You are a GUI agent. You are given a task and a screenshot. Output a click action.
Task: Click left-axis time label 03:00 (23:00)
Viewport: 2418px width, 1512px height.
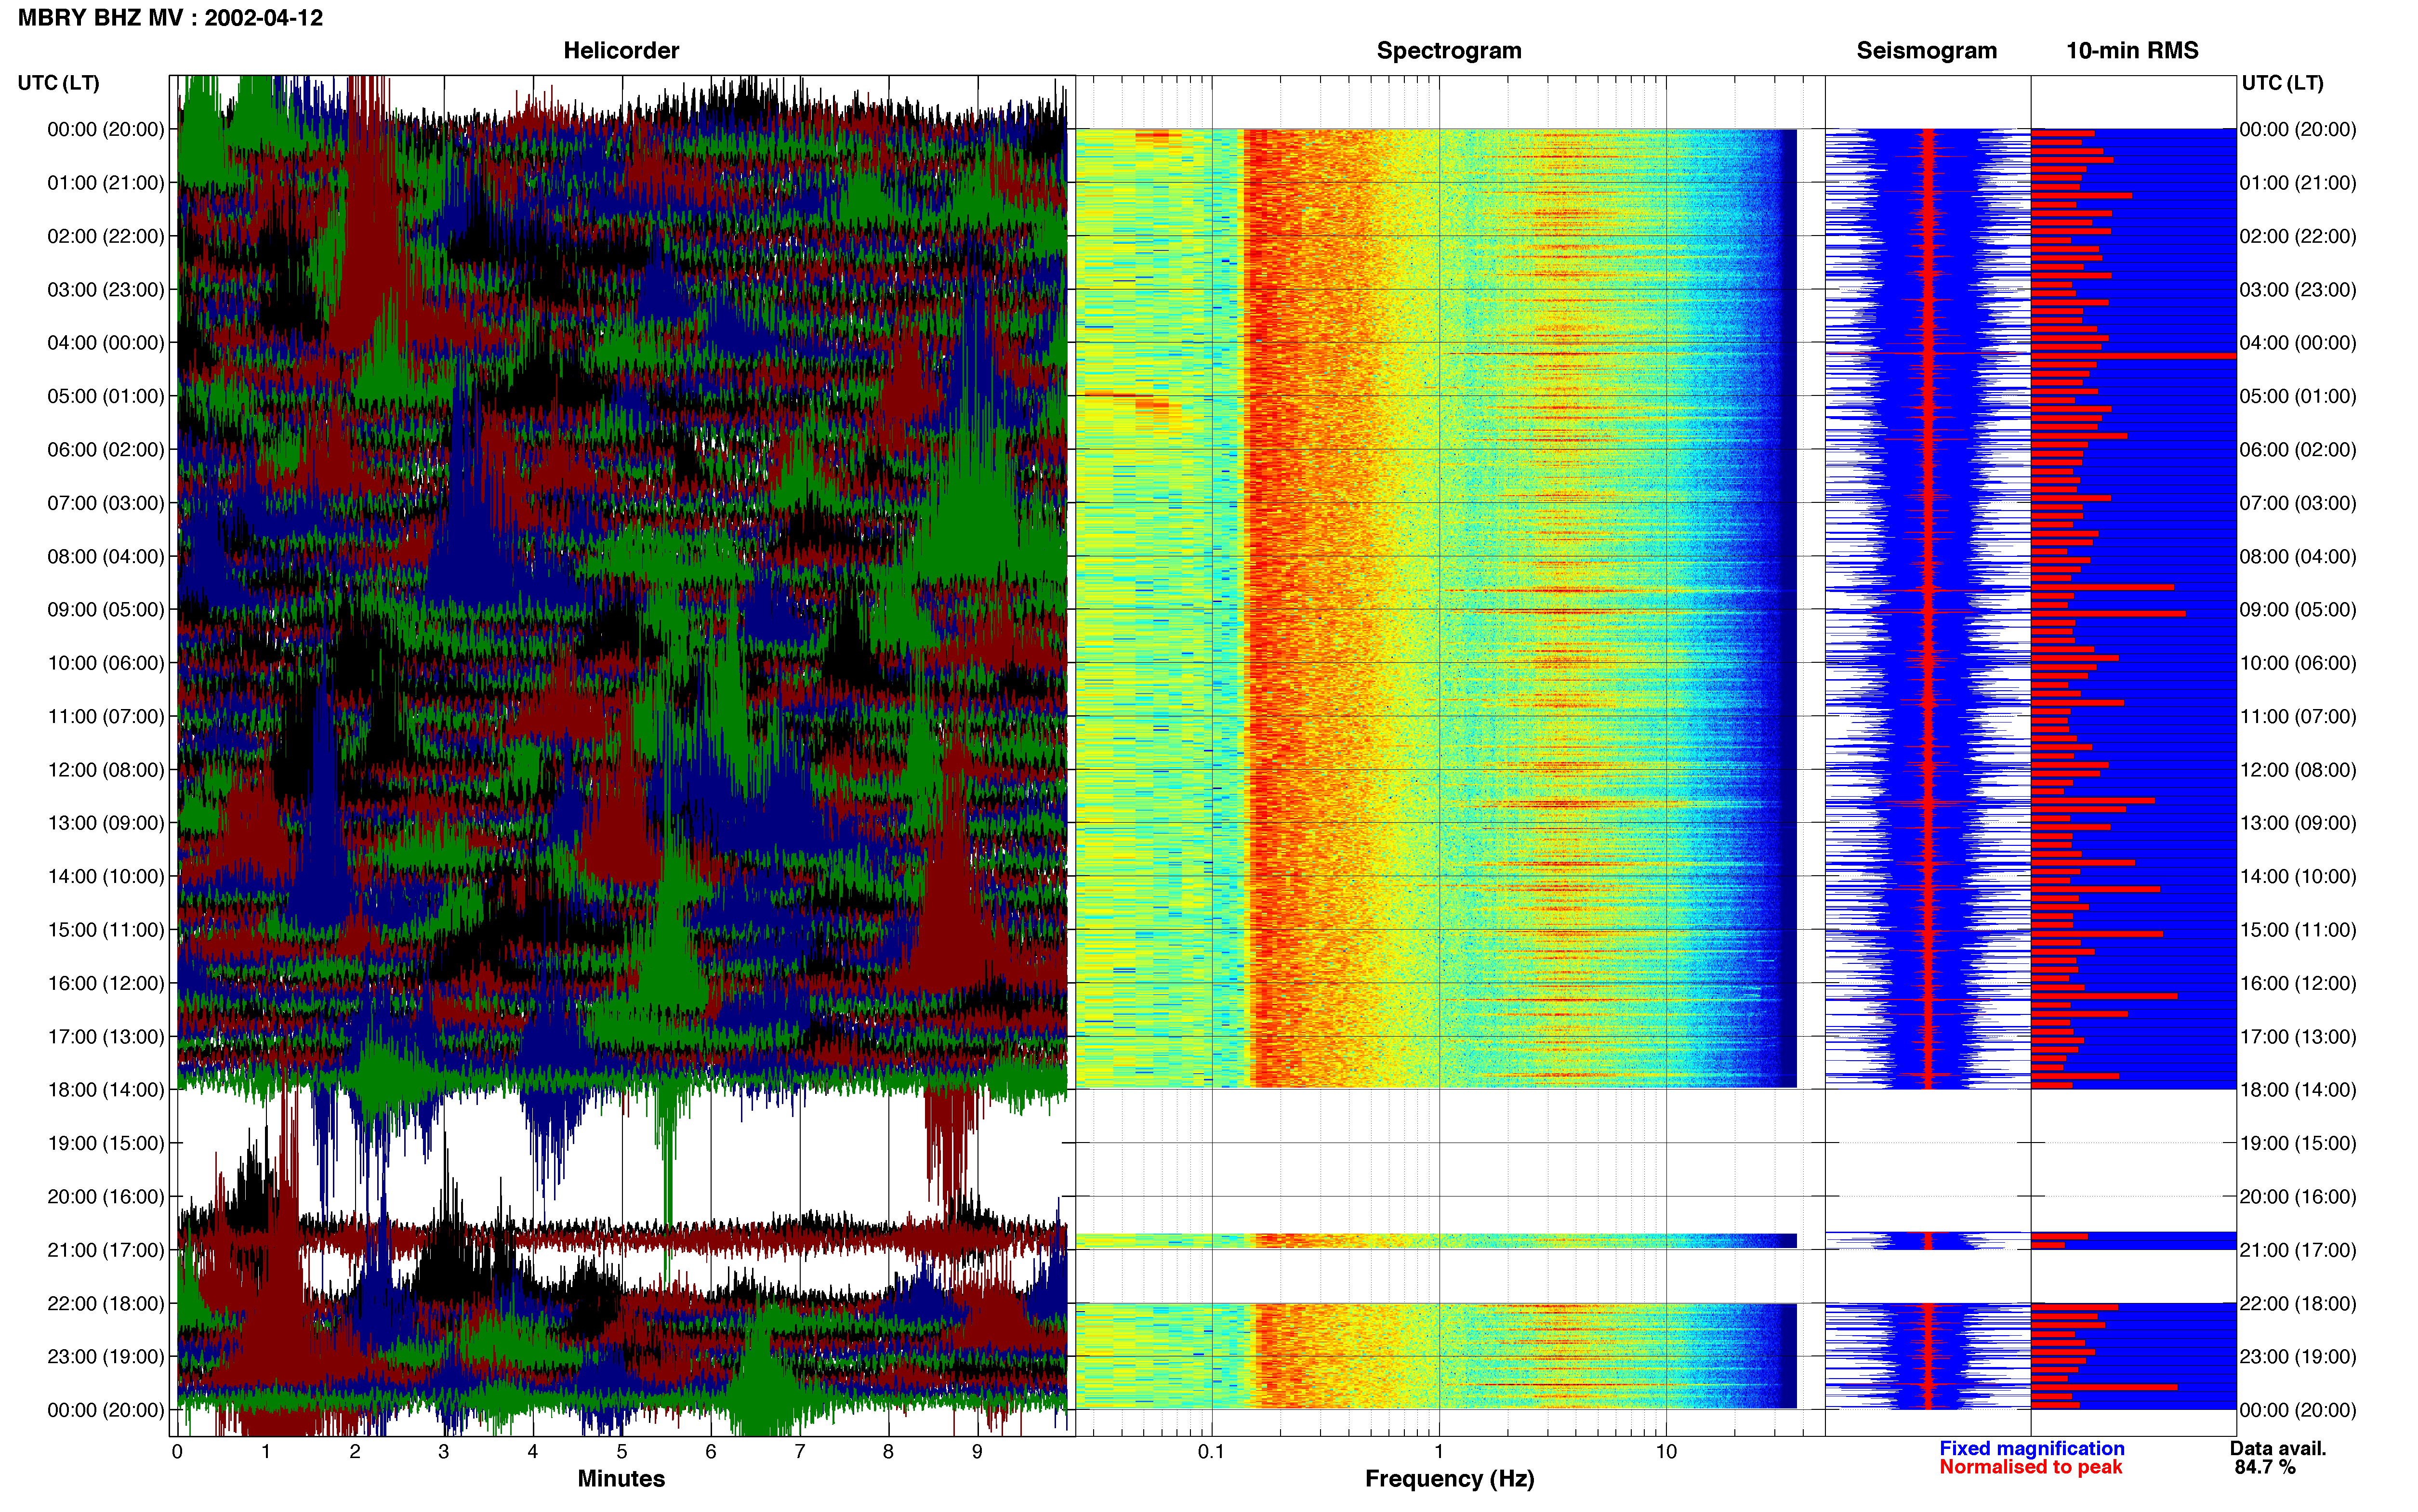click(106, 290)
